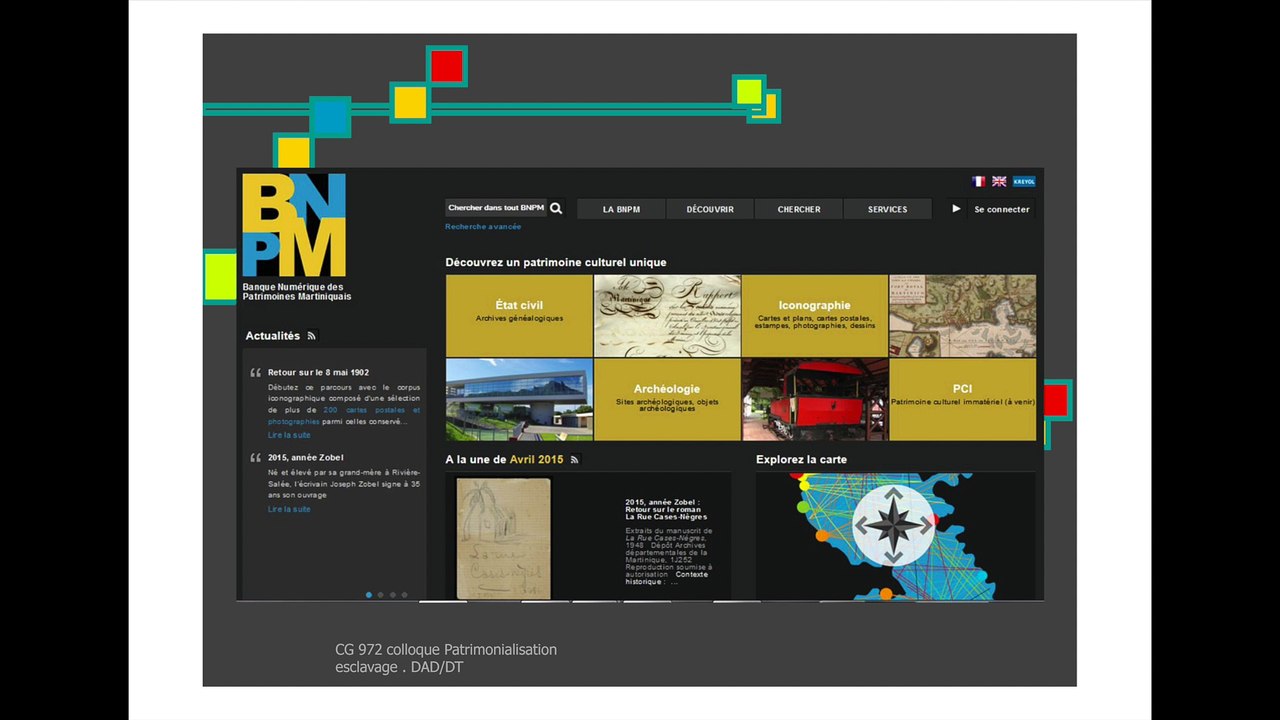Image resolution: width=1280 pixels, height=720 pixels.
Task: Open the Actualités RSS feed icon
Action: [312, 336]
